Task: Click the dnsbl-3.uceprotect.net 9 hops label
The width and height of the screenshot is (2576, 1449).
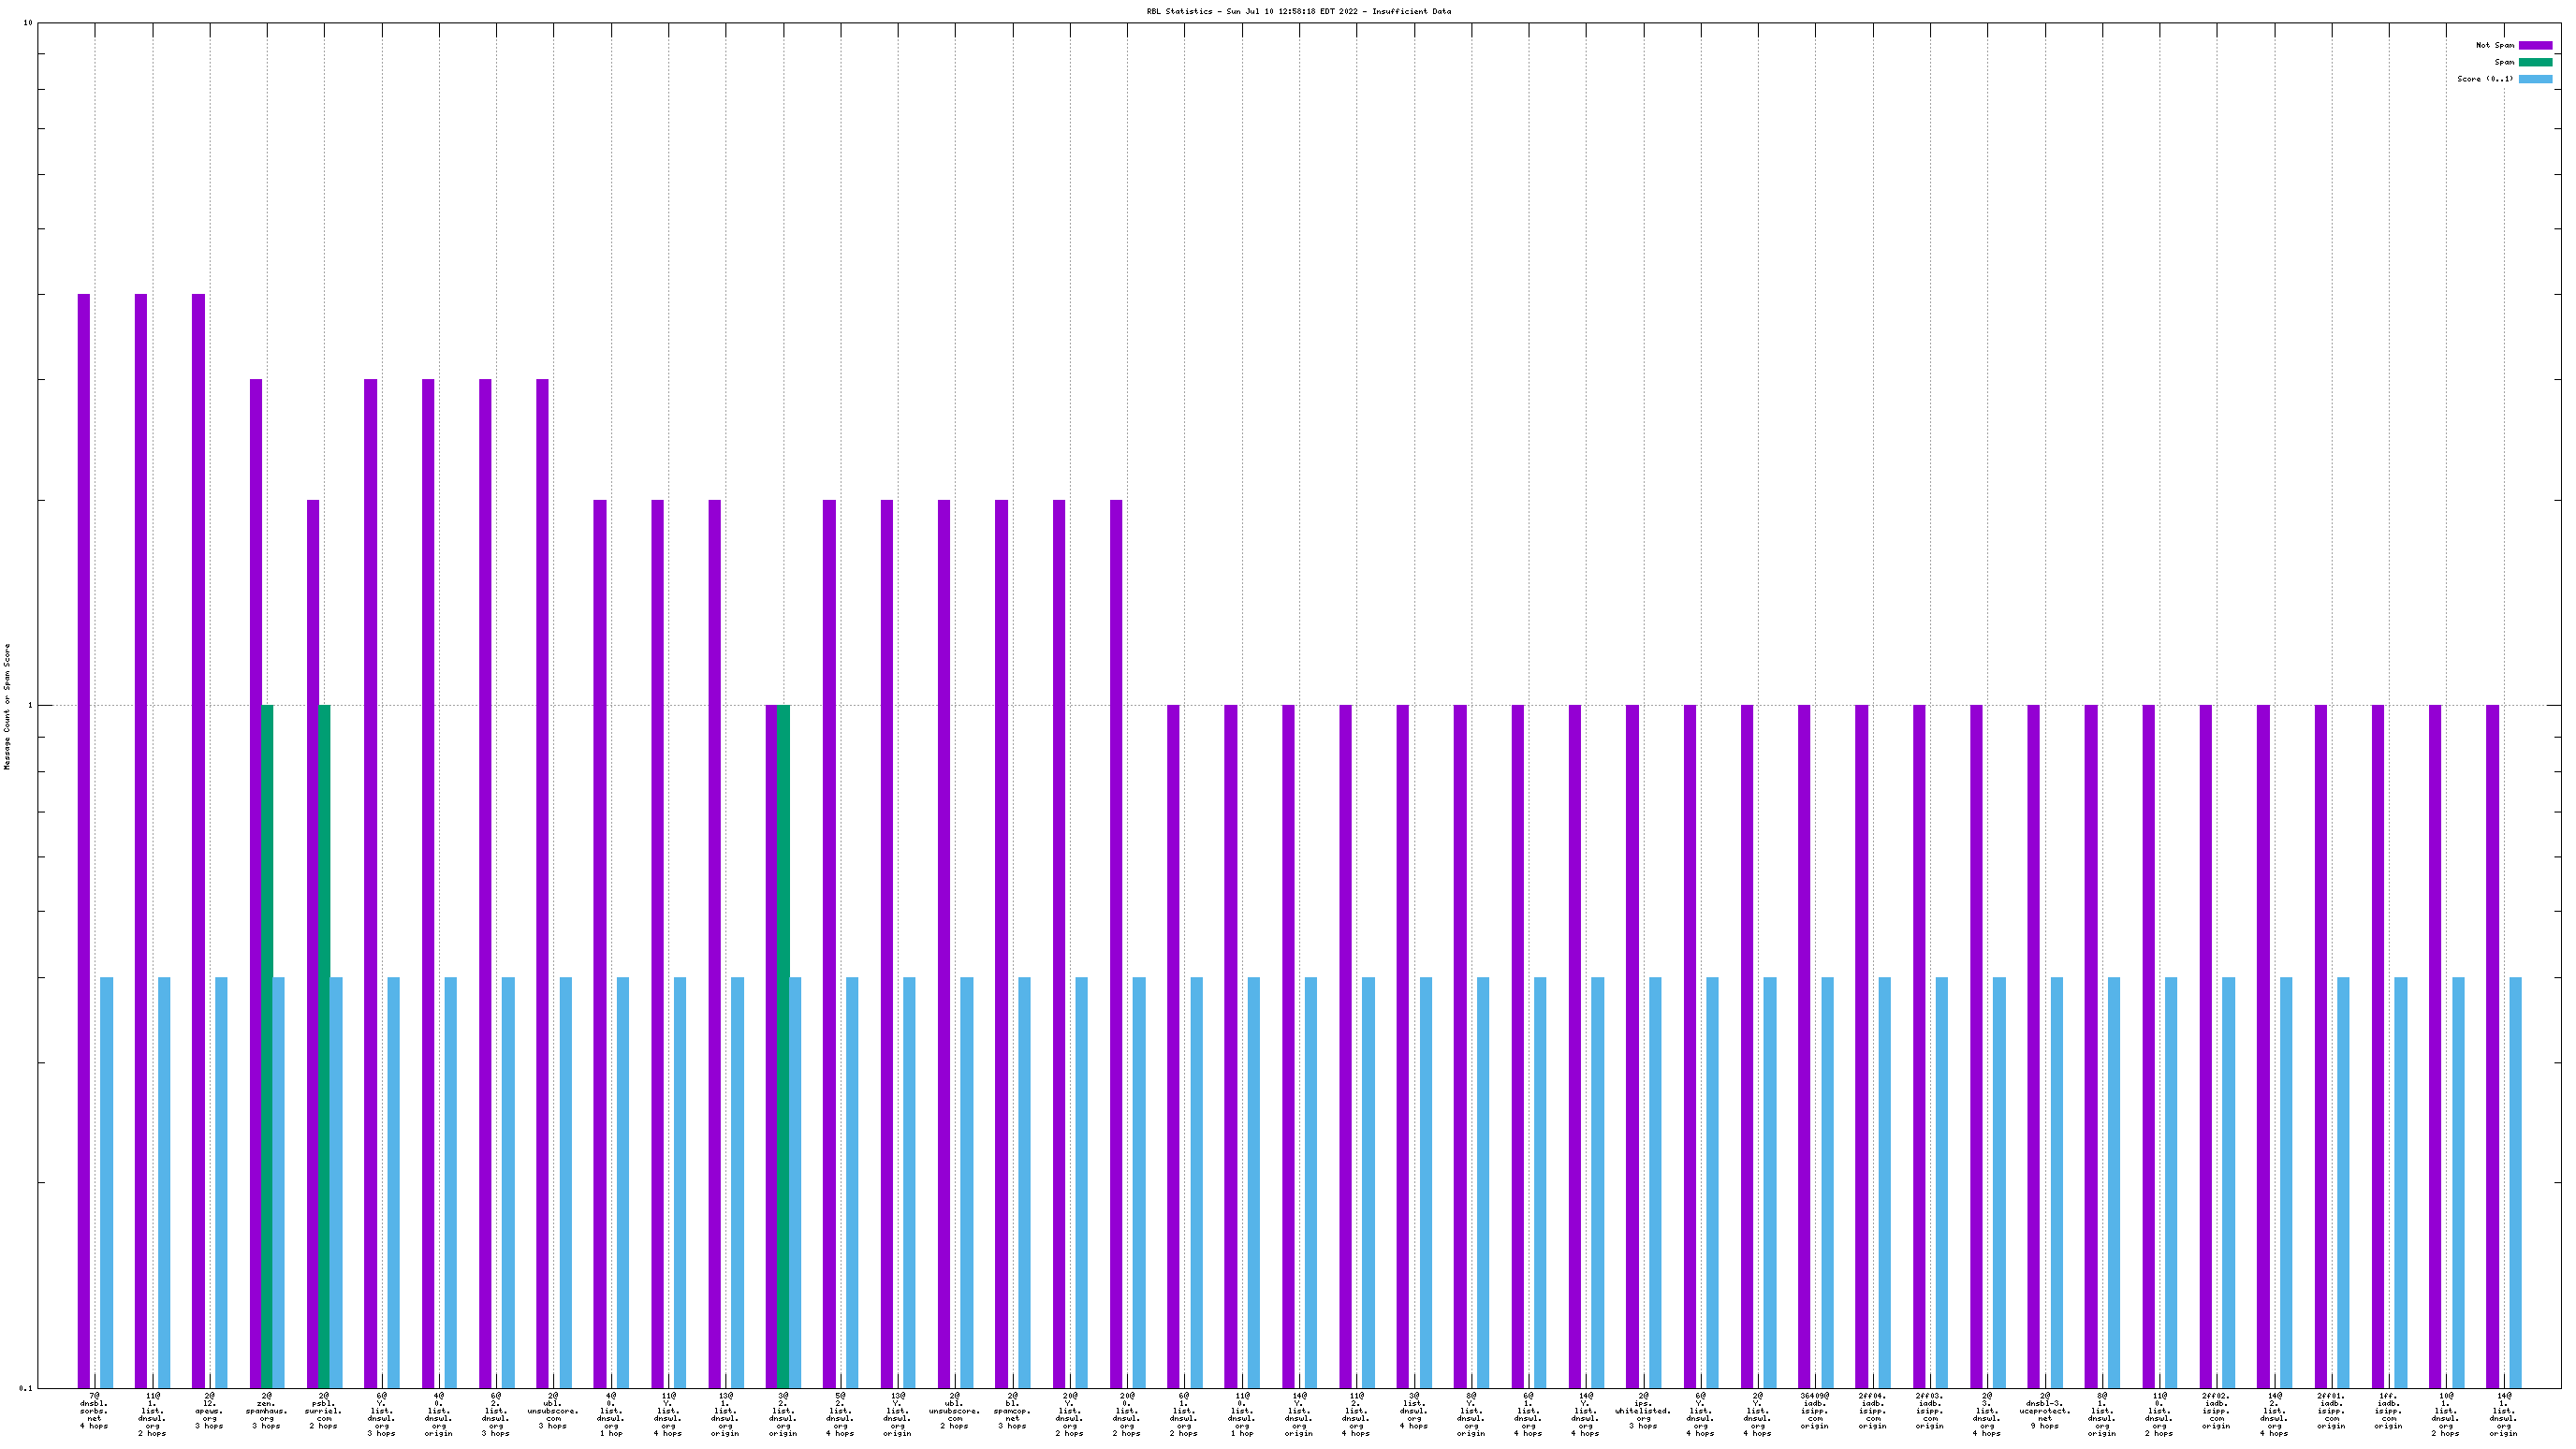Action: click(x=2044, y=1410)
